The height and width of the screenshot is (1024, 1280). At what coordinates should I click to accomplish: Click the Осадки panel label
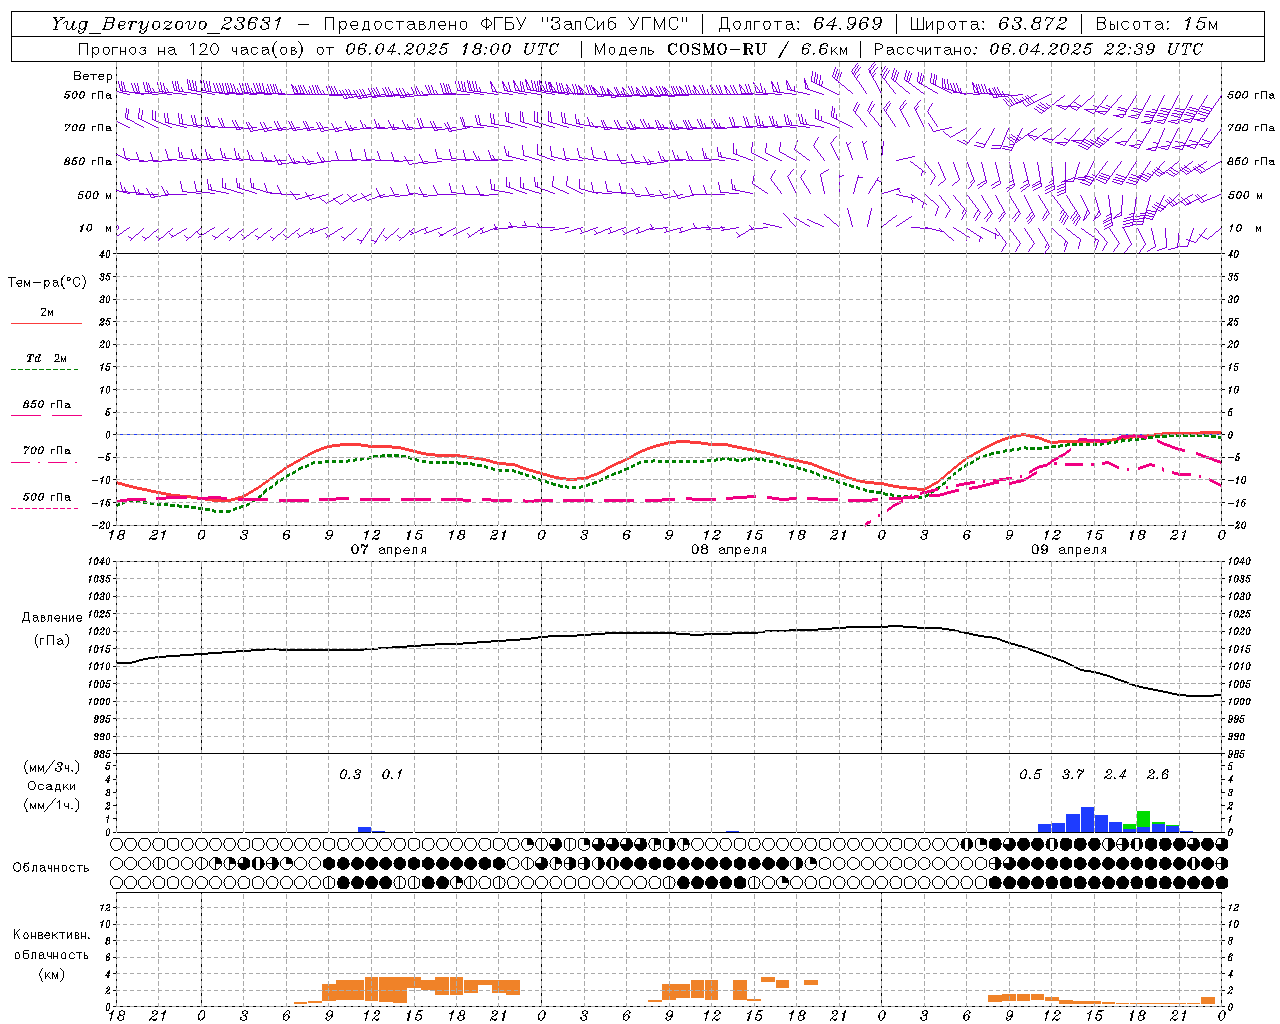tap(52, 786)
